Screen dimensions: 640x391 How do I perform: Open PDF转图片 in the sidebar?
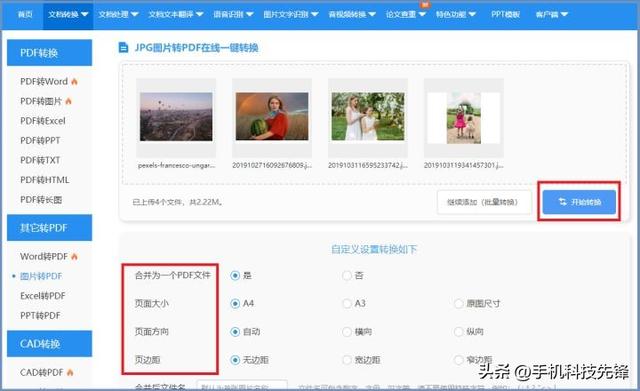pos(41,101)
